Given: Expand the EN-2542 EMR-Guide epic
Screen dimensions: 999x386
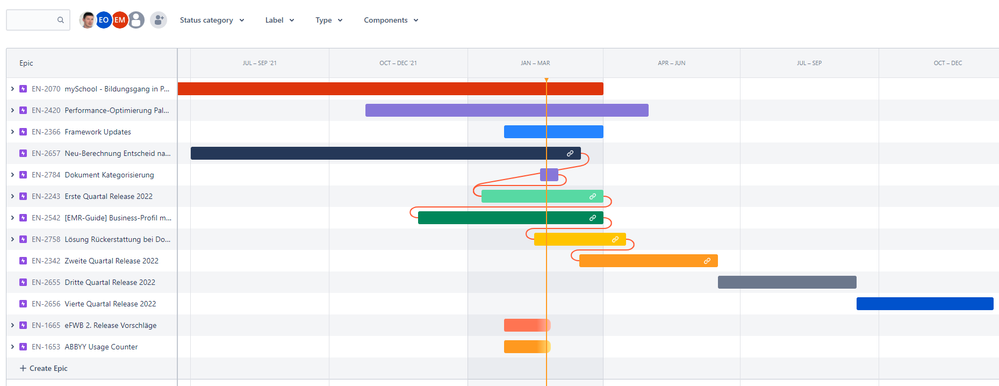Looking at the screenshot, I should (12, 218).
